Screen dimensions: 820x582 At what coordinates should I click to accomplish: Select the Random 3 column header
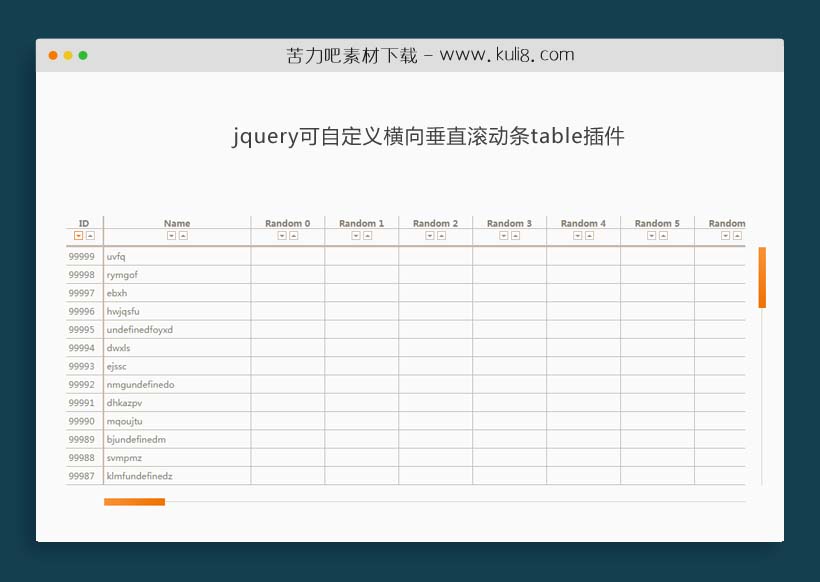coord(510,223)
